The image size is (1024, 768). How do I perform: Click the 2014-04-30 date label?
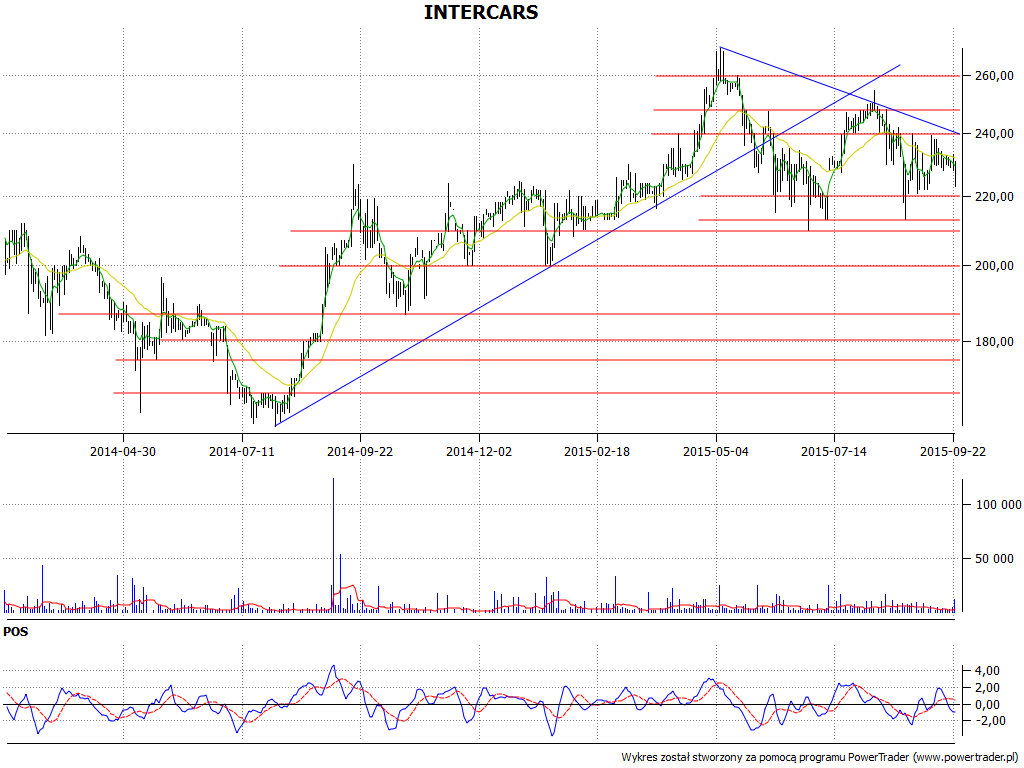click(x=123, y=451)
